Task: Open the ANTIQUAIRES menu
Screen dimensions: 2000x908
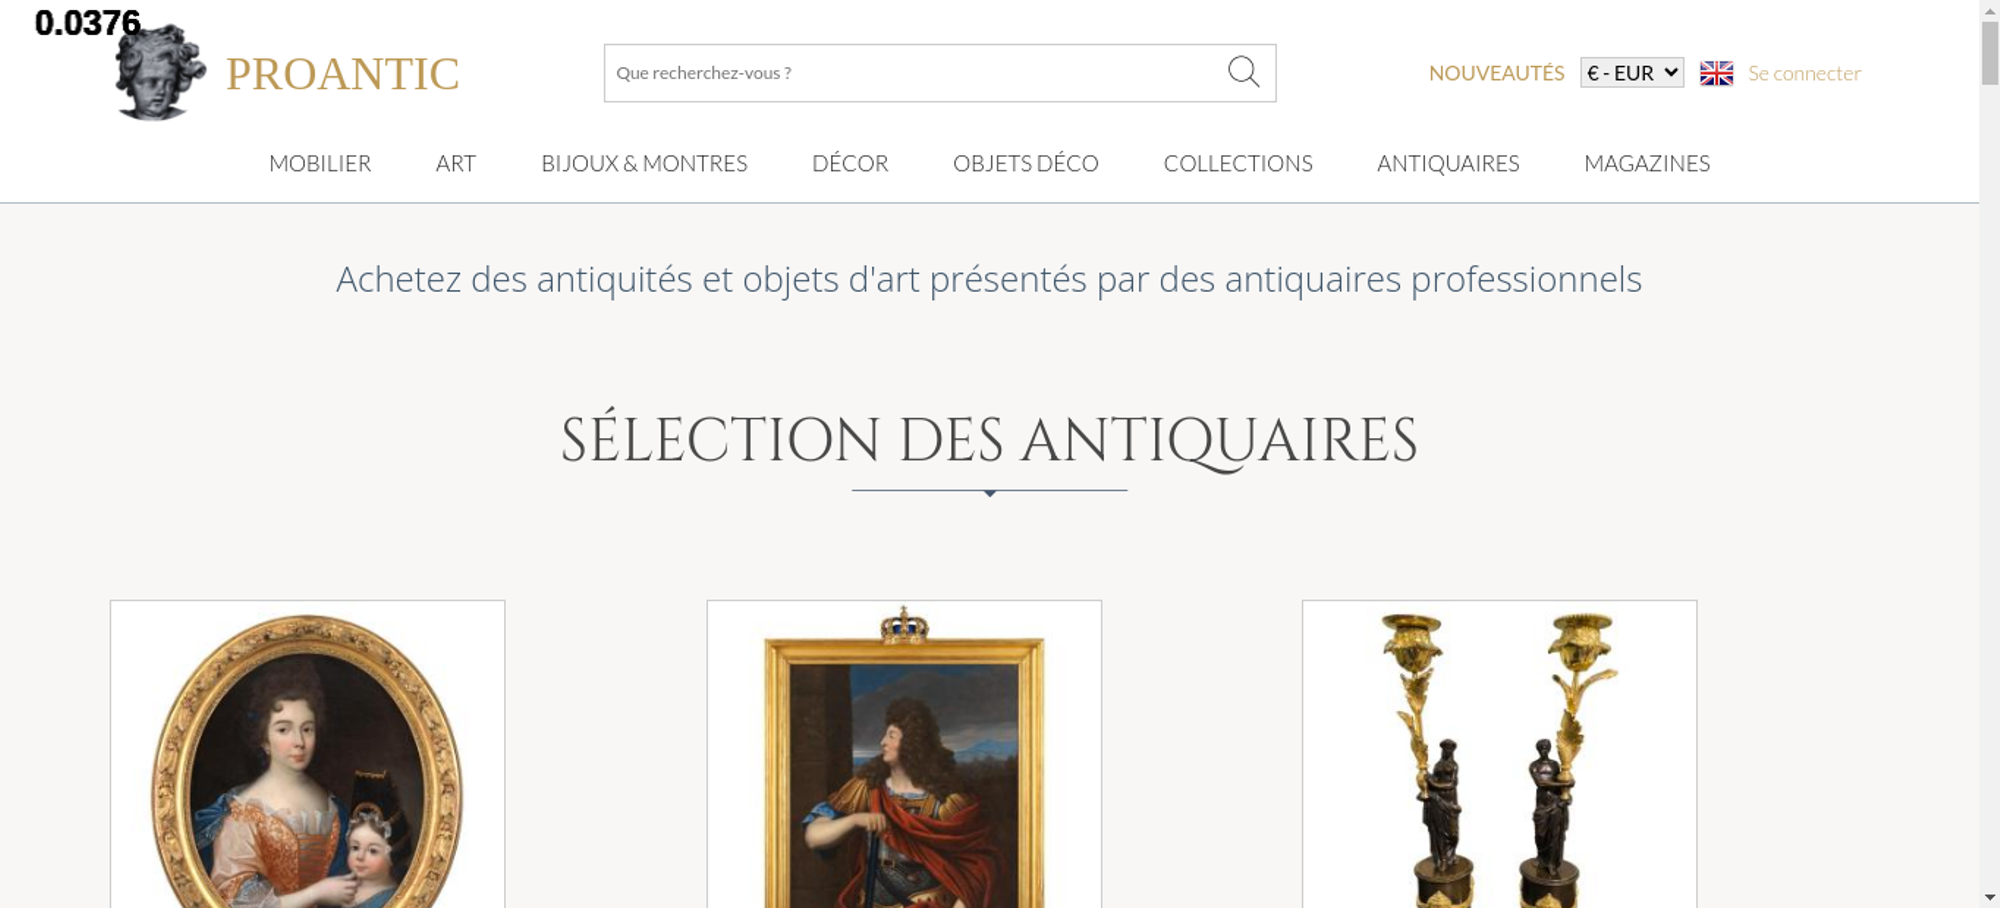Action: [x=1448, y=163]
